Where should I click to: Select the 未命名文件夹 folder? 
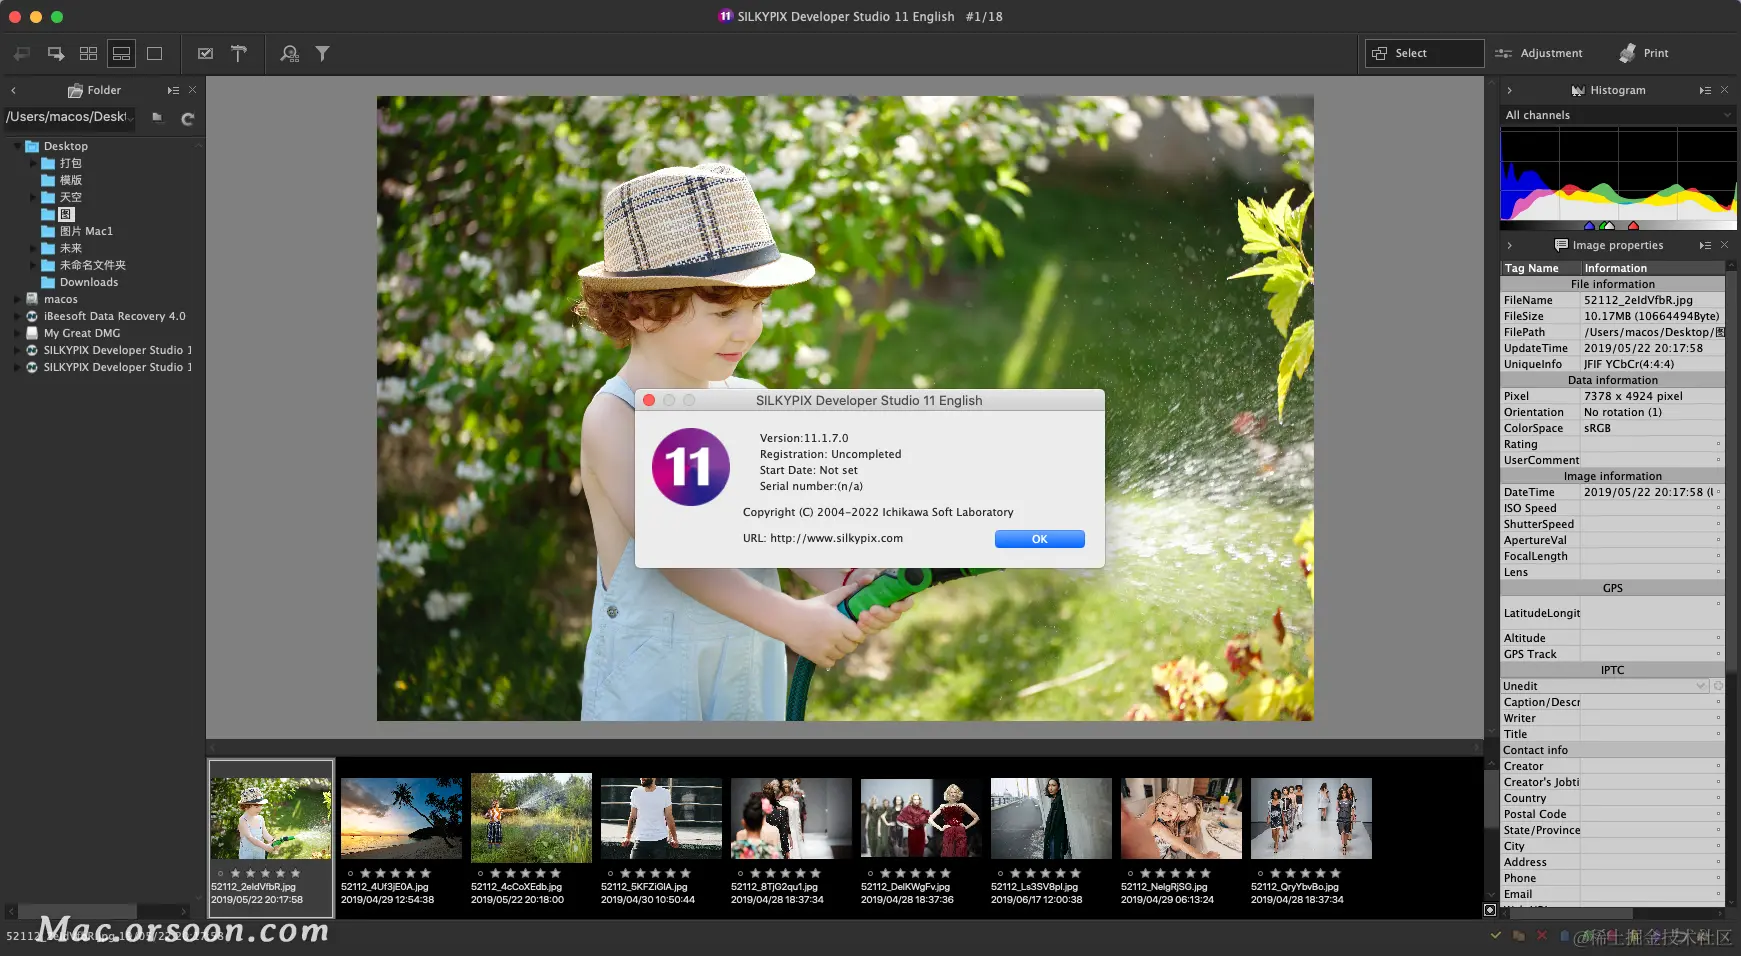(93, 265)
